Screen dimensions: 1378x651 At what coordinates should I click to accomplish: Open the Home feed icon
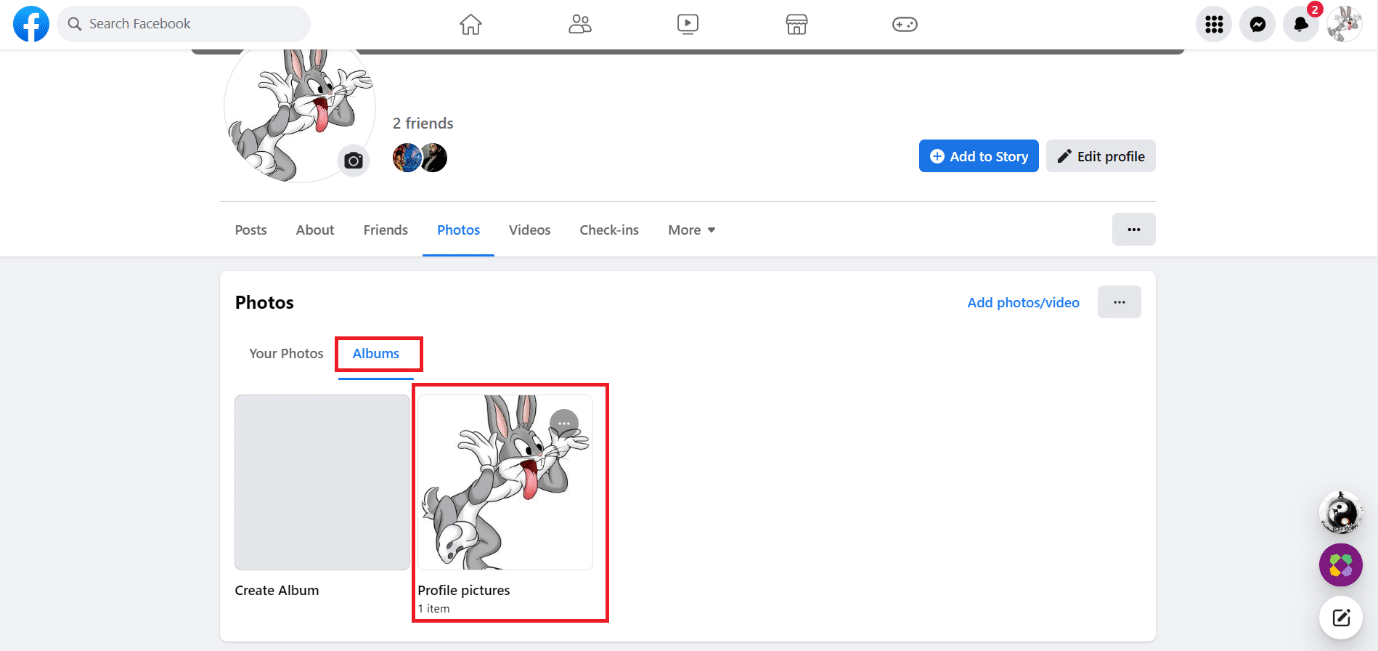[x=471, y=24]
